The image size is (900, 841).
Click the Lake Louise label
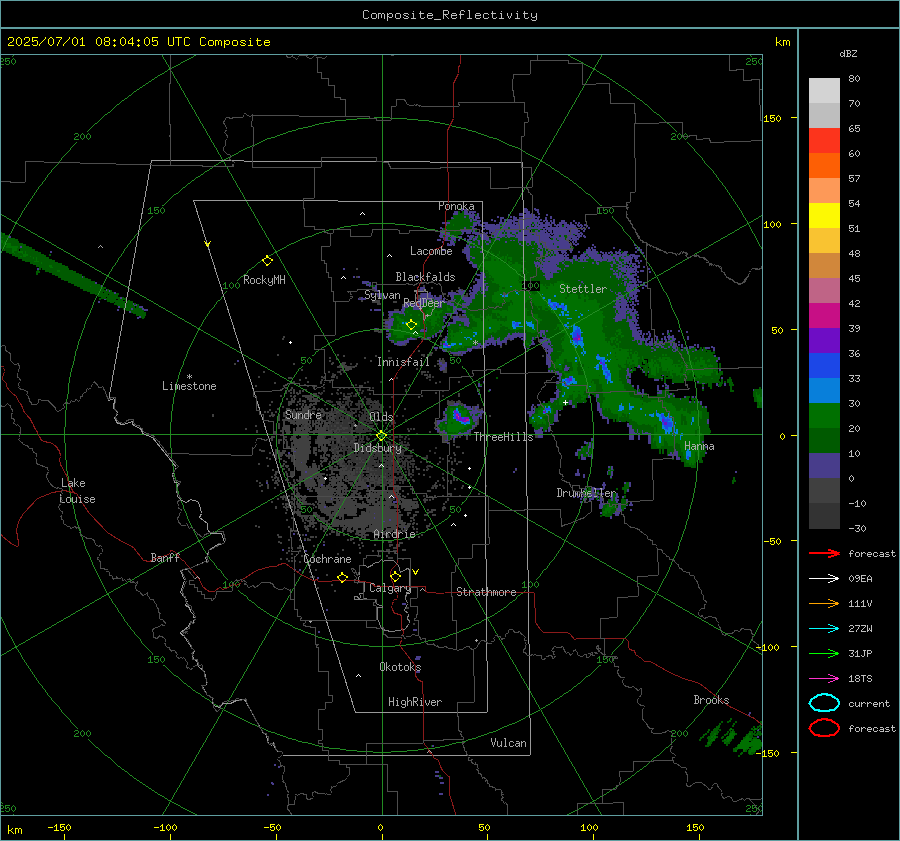[77, 491]
